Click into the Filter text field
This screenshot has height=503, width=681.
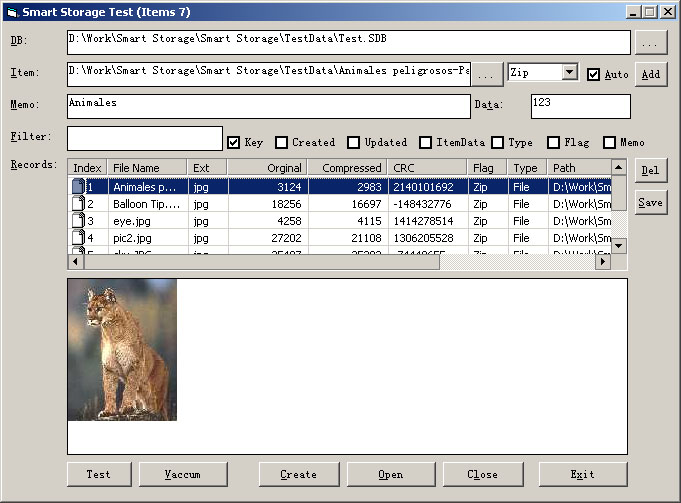[145, 138]
